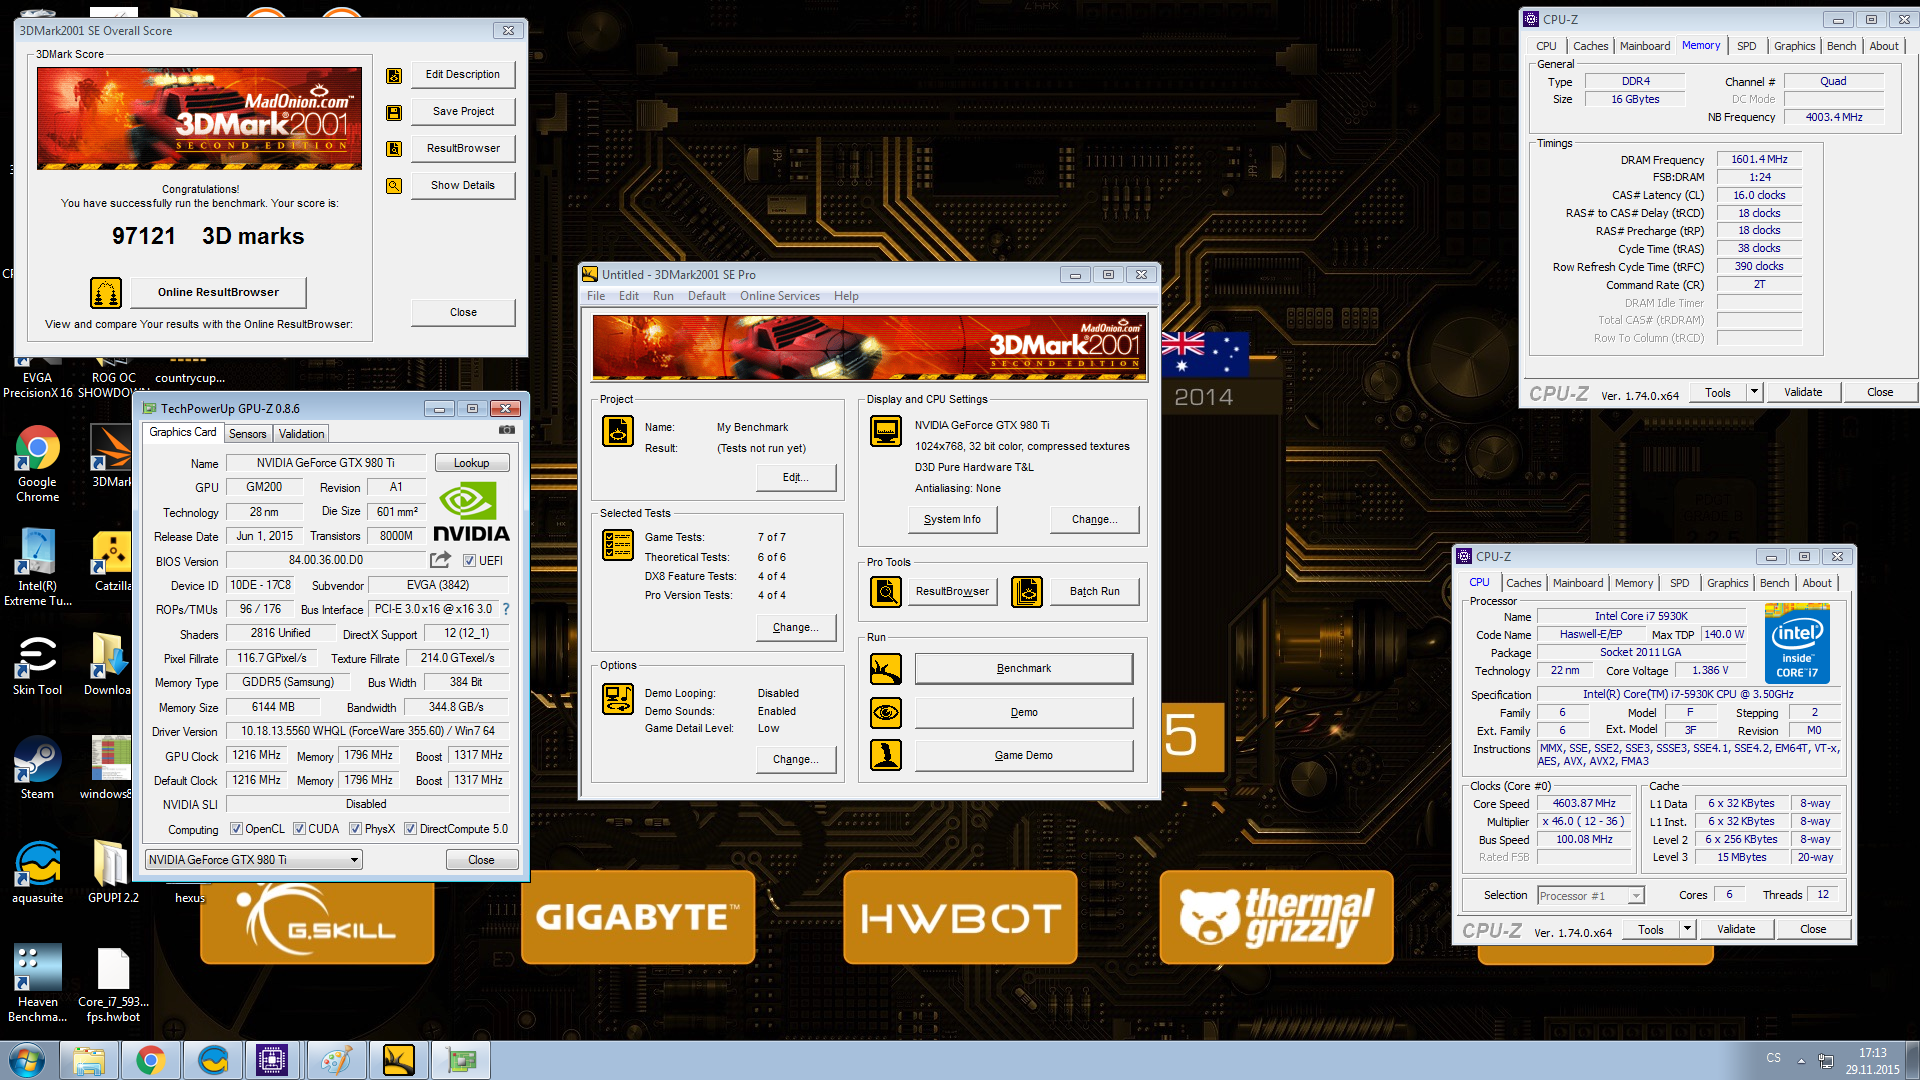Click GPU-Z screenshot camera icon
The image size is (1920, 1080).
coord(507,430)
